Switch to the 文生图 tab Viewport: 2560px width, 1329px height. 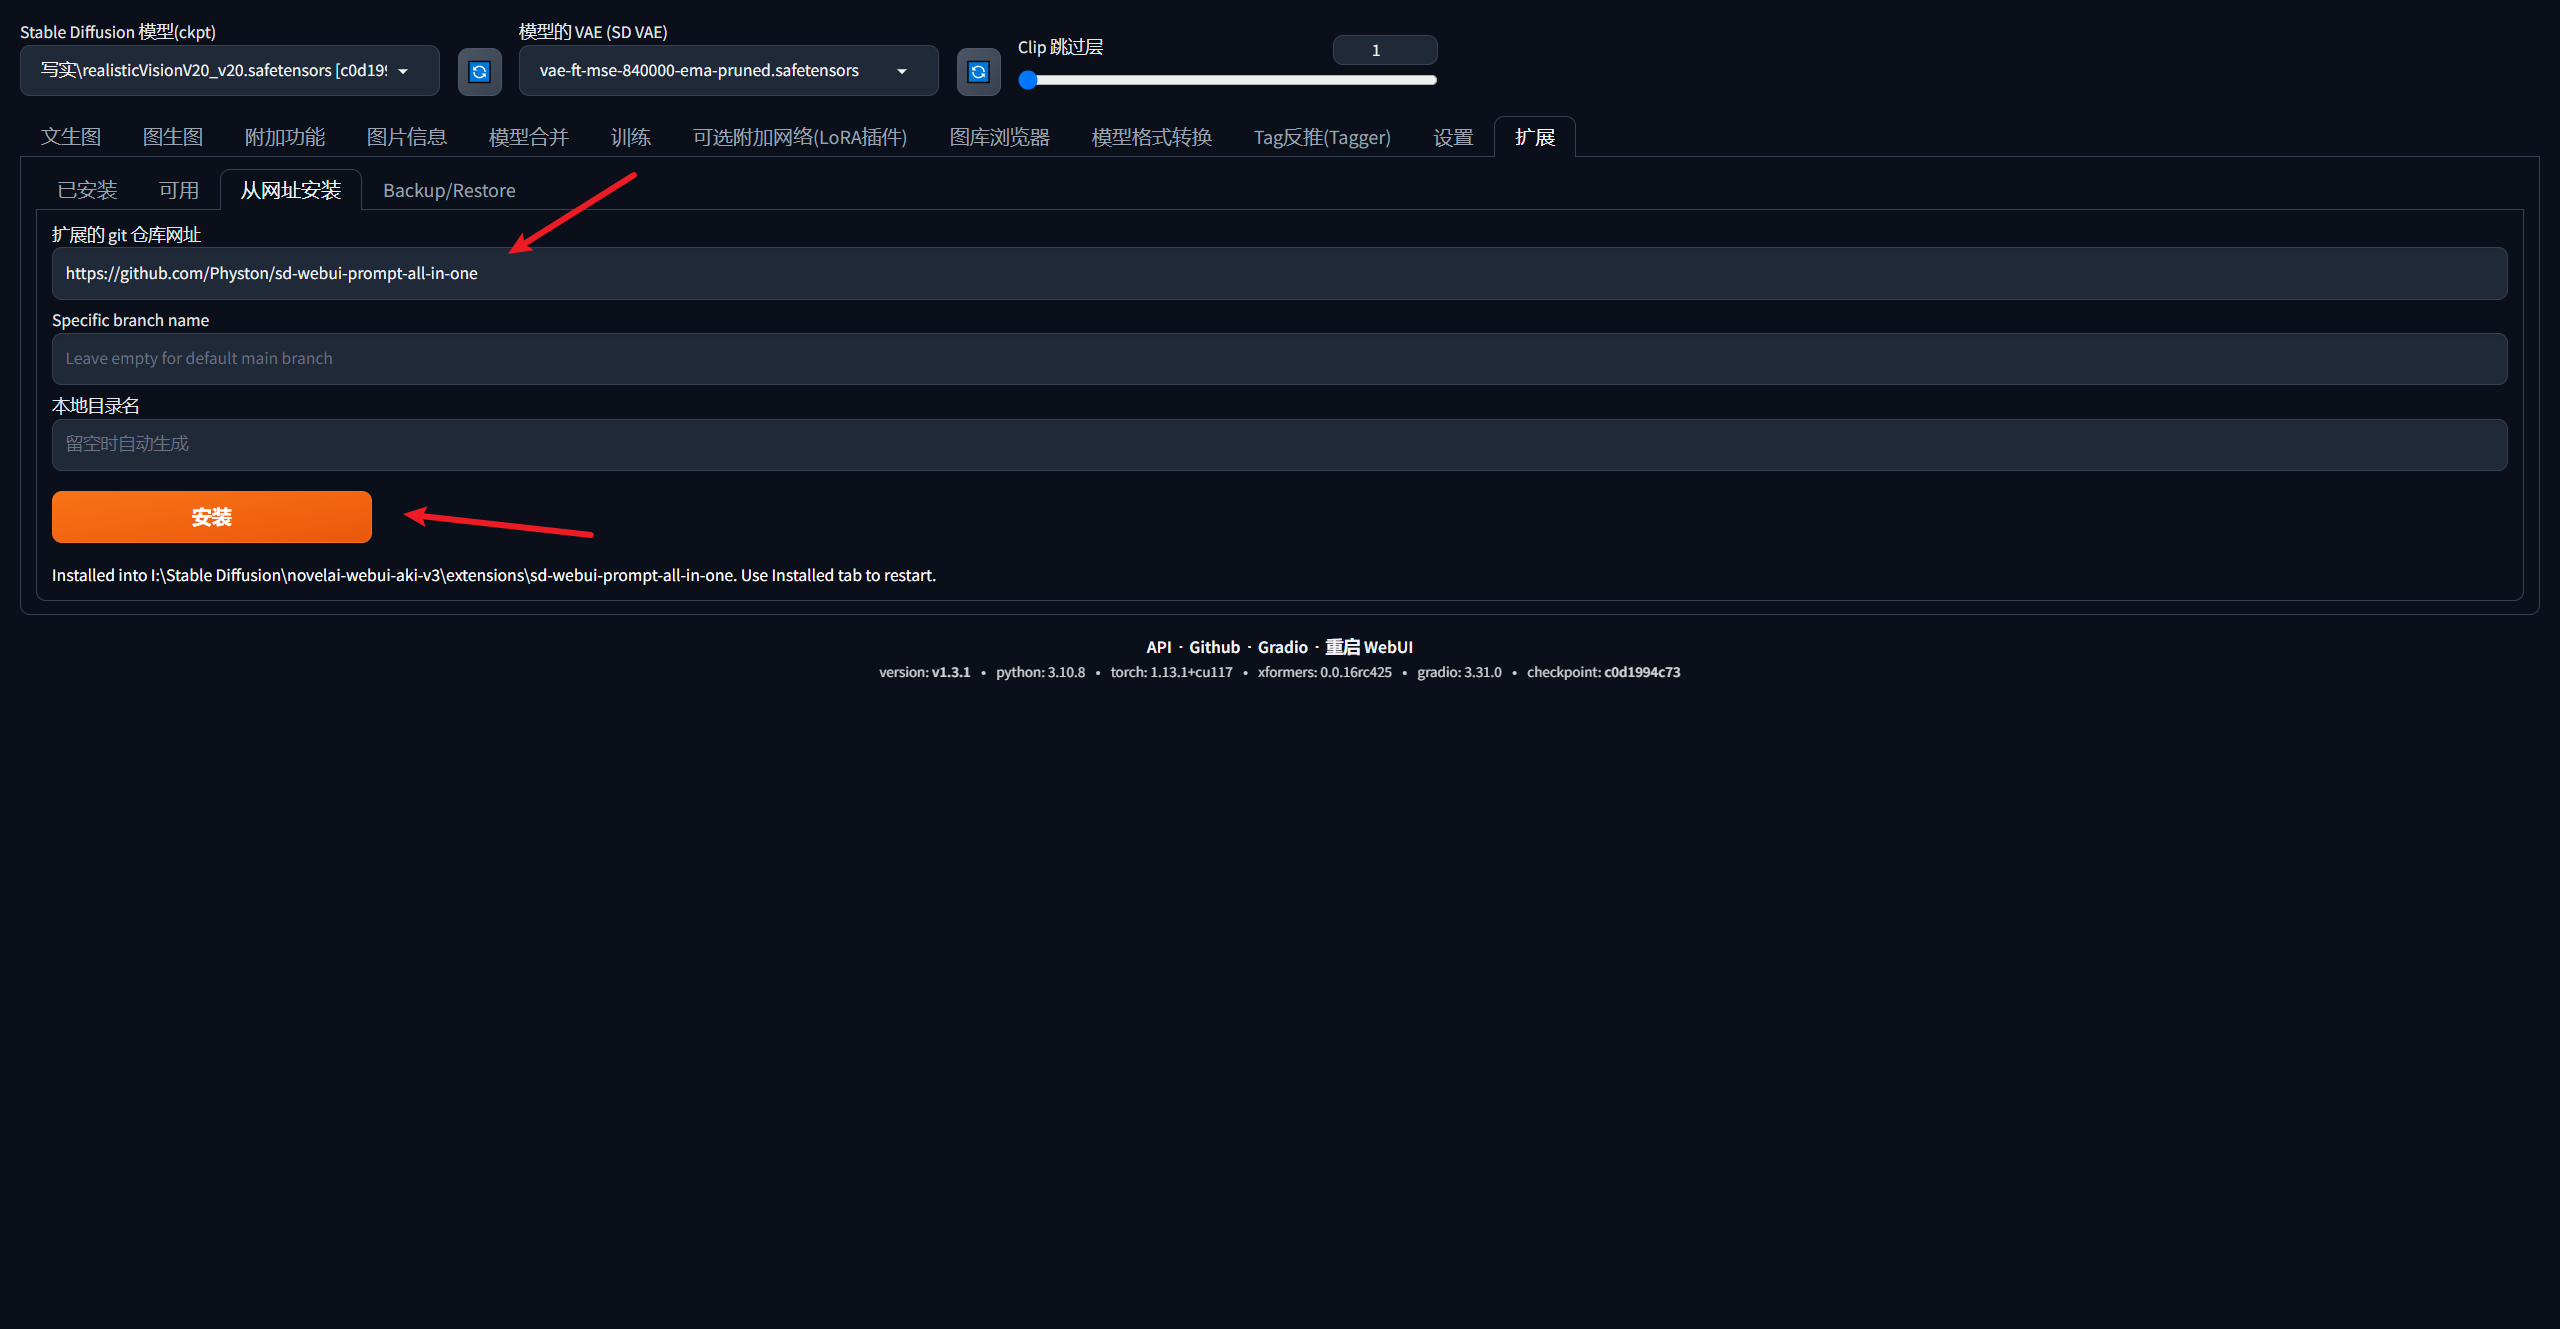(71, 137)
